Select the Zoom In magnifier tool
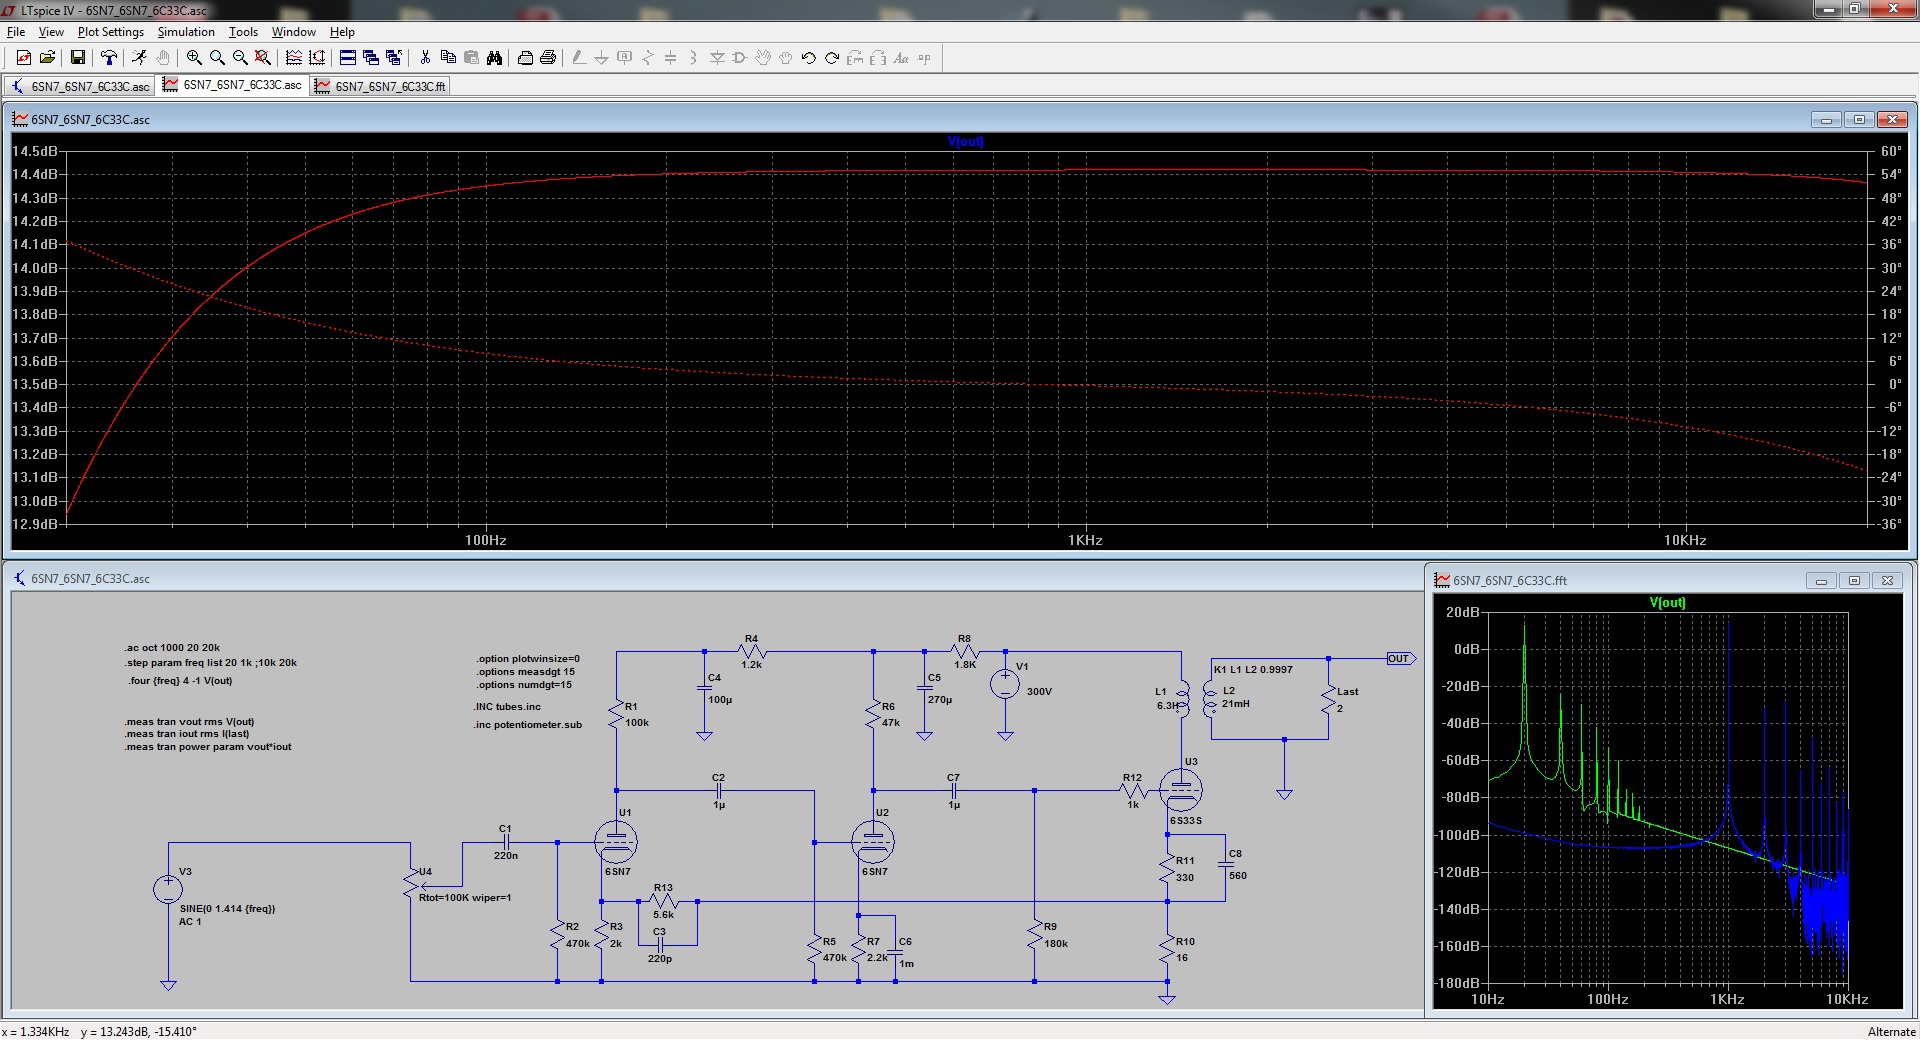Screen dimensions: 1920x1040 (x=194, y=58)
